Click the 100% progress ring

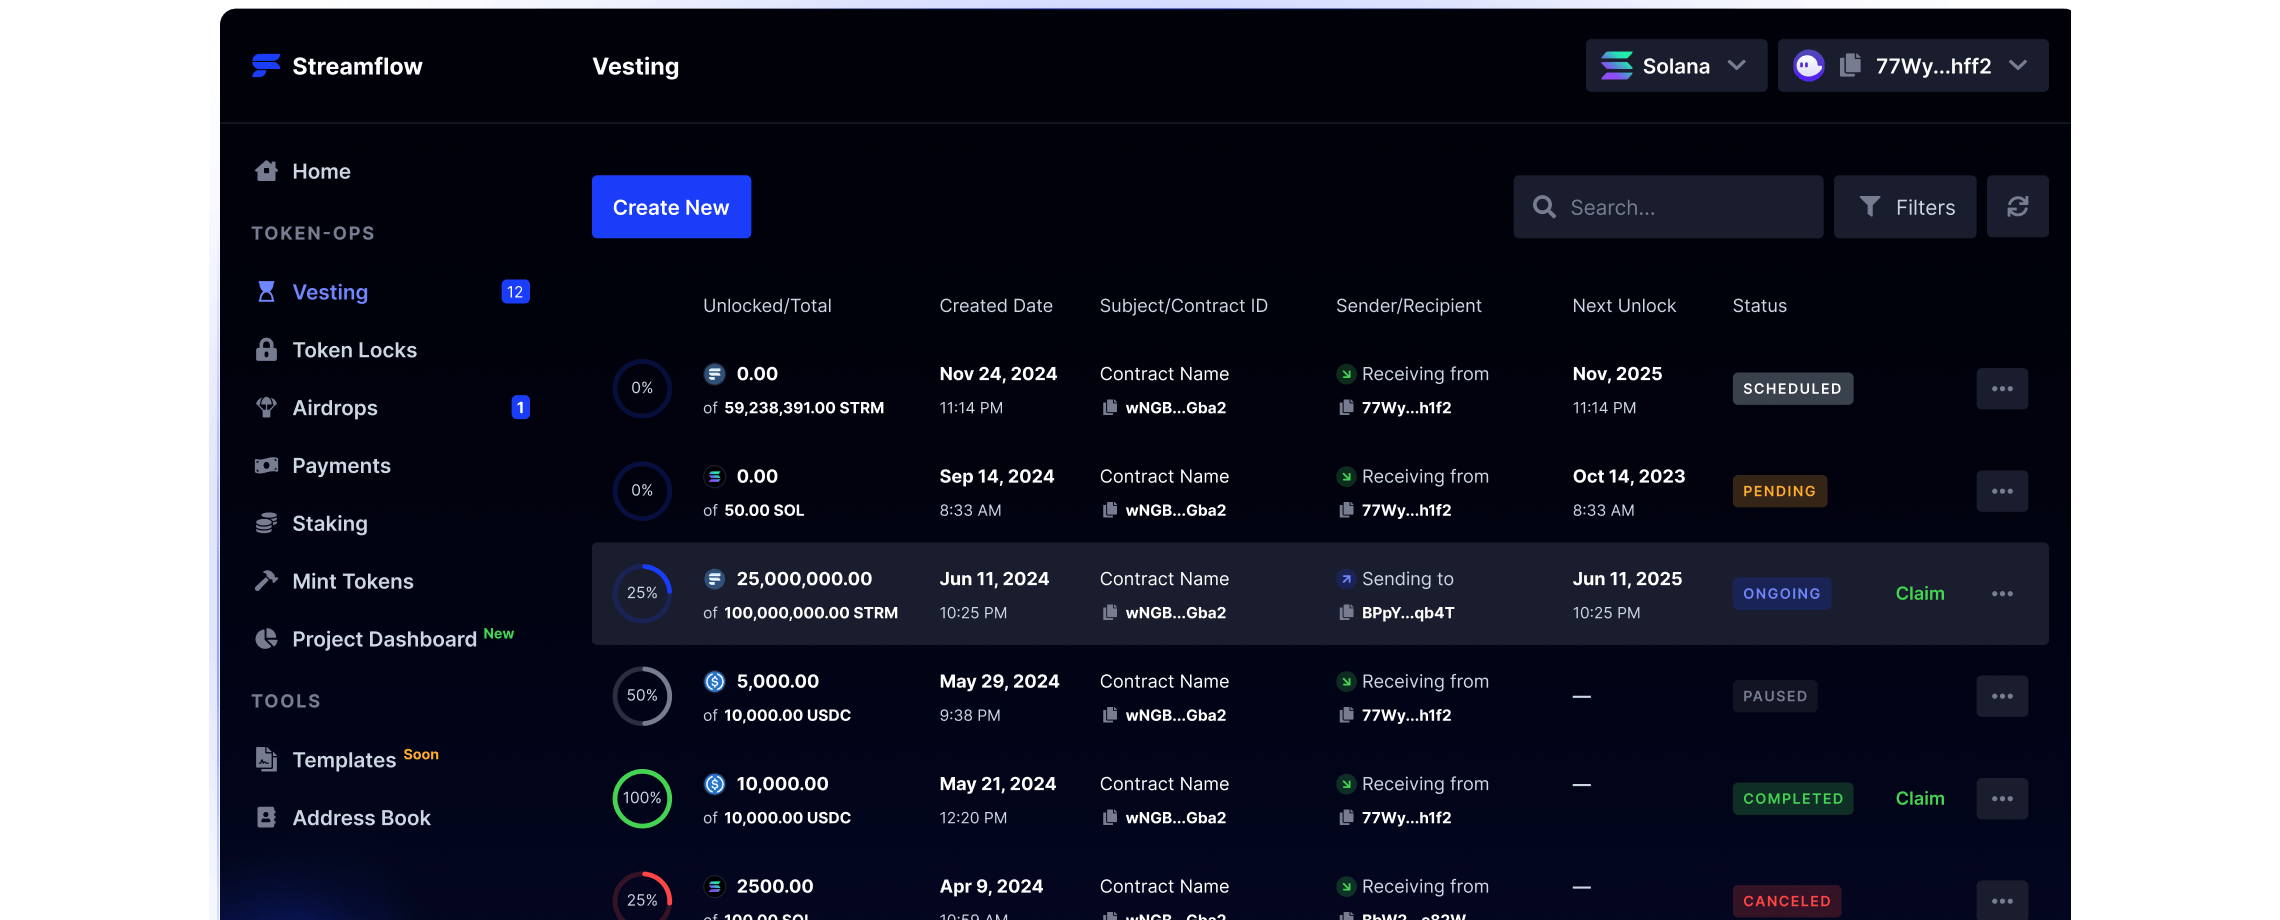click(642, 798)
